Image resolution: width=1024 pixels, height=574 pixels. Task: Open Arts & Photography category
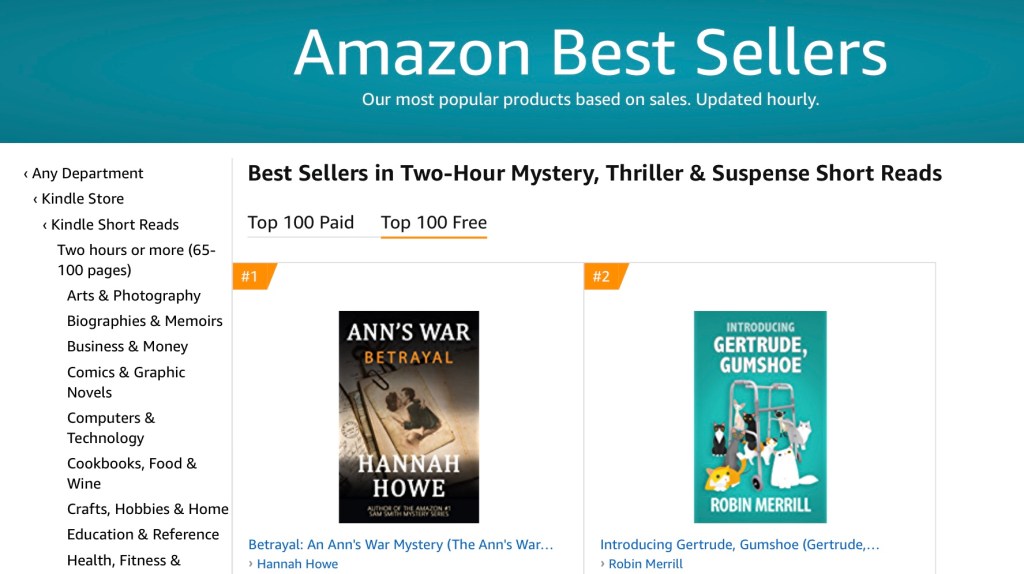(134, 295)
